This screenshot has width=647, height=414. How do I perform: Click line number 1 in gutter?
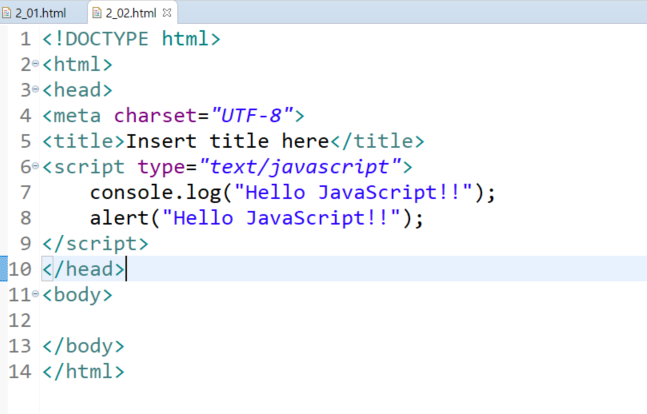pos(26,39)
